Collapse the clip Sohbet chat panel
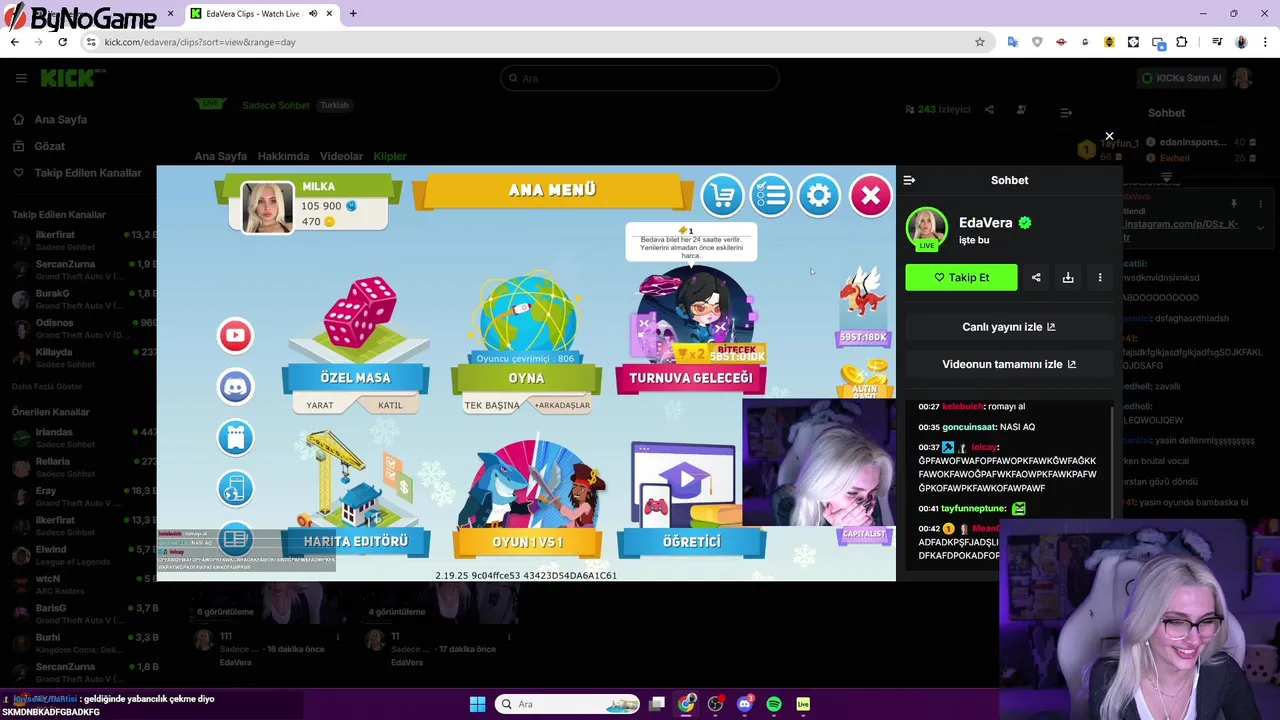Viewport: 1280px width, 720px height. 909,180
